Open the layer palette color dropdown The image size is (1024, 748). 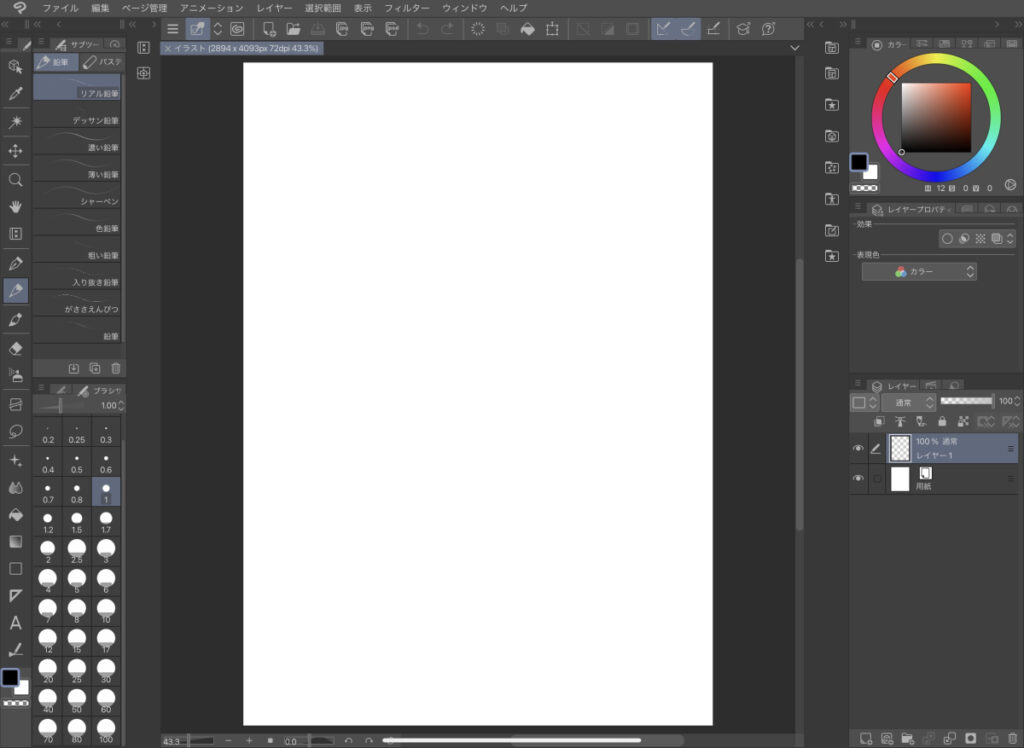coord(865,402)
